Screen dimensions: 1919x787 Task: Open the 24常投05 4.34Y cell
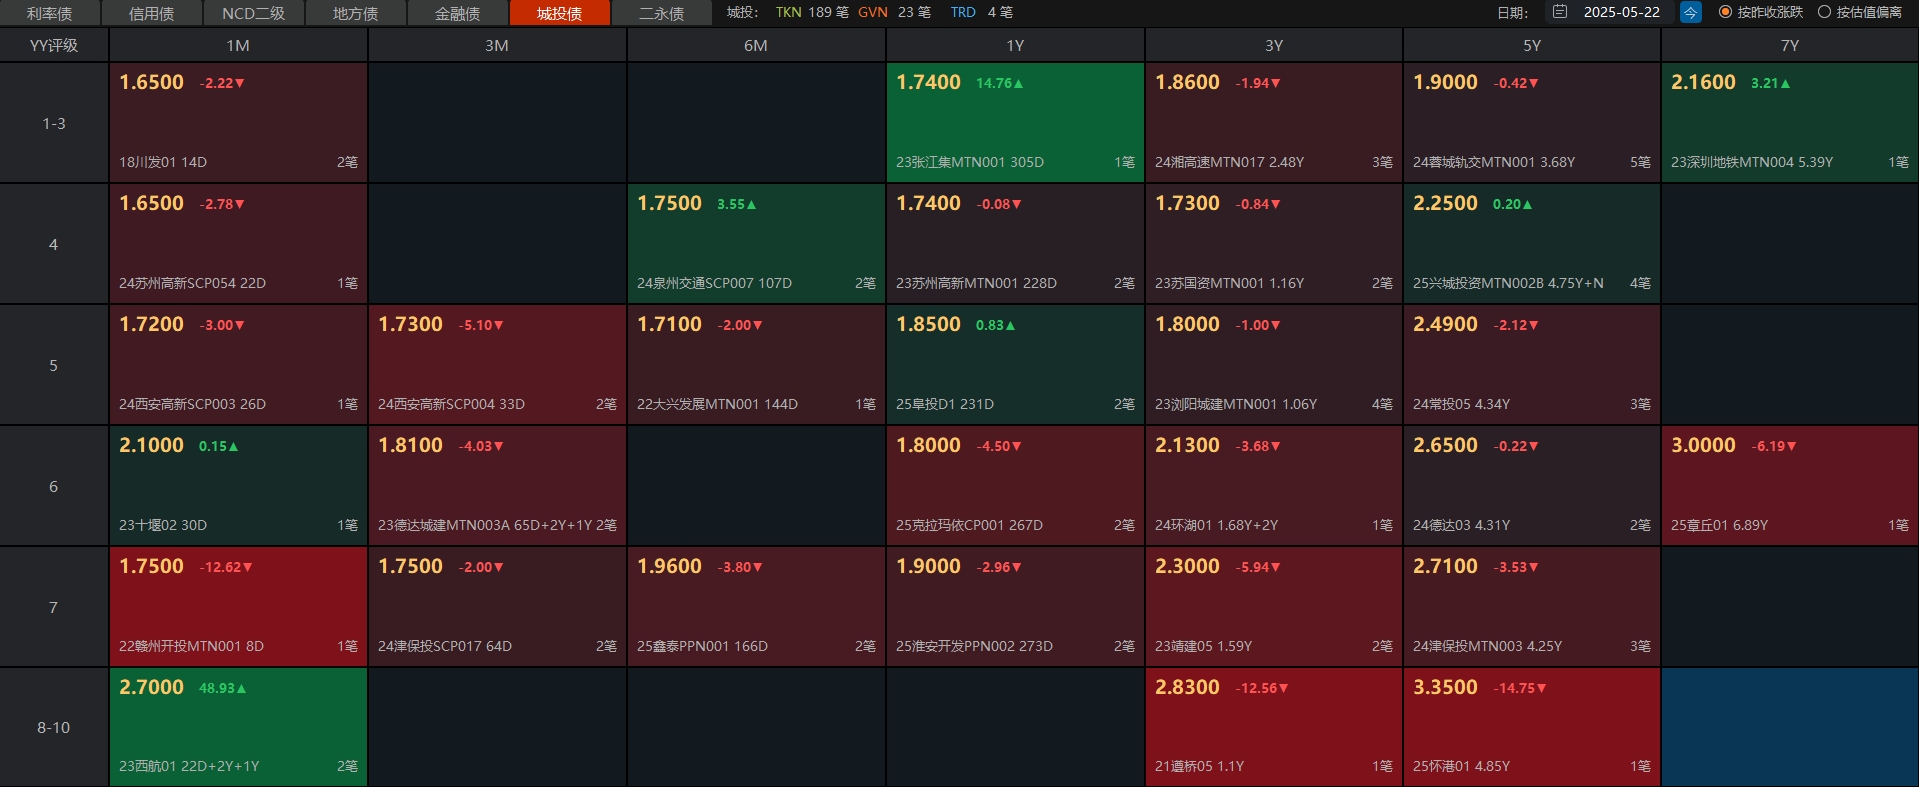click(1532, 365)
